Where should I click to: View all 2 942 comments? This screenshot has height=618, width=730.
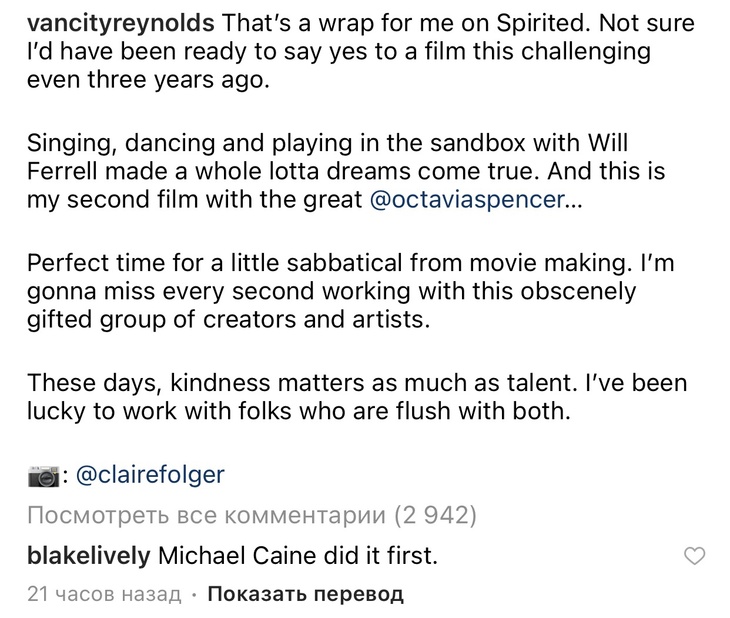coord(251,516)
